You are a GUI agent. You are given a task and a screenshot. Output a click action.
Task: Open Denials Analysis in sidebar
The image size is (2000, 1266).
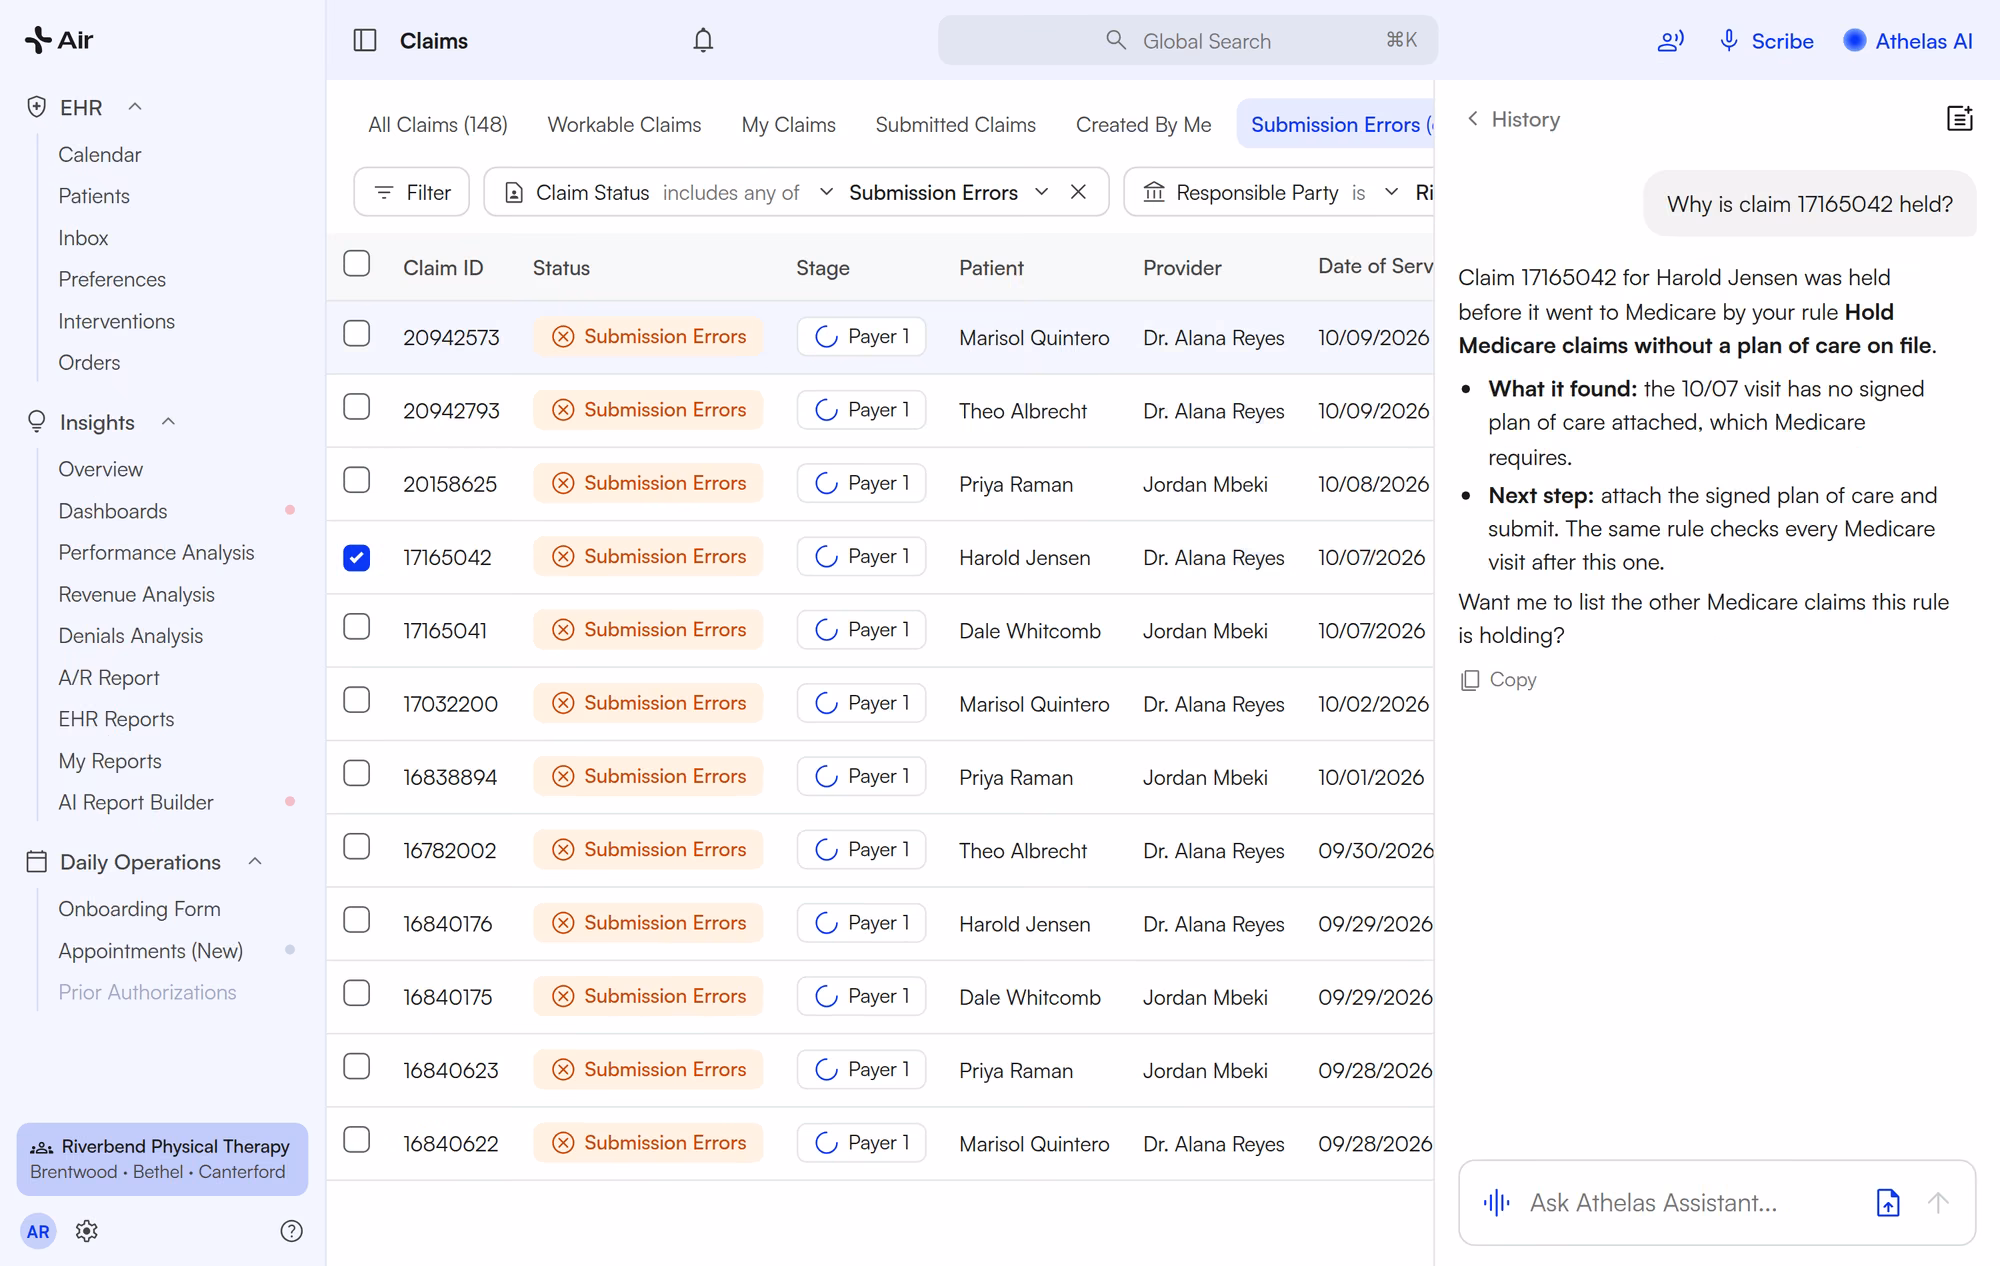(130, 636)
